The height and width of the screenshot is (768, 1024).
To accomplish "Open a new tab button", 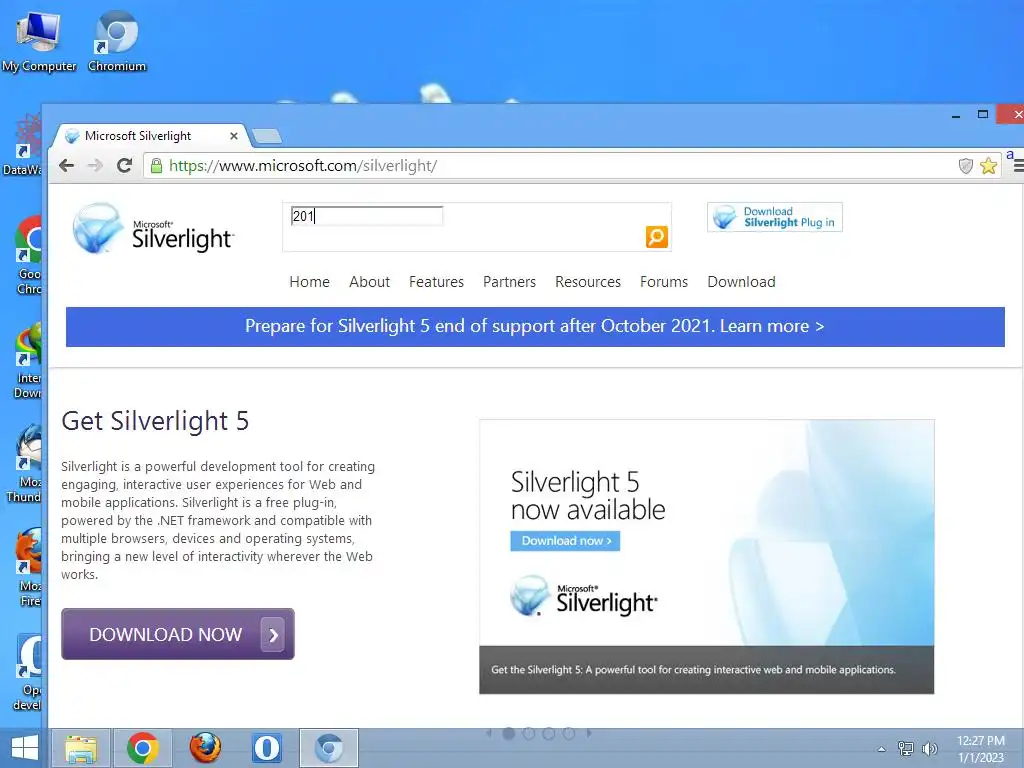I will pos(266,136).
